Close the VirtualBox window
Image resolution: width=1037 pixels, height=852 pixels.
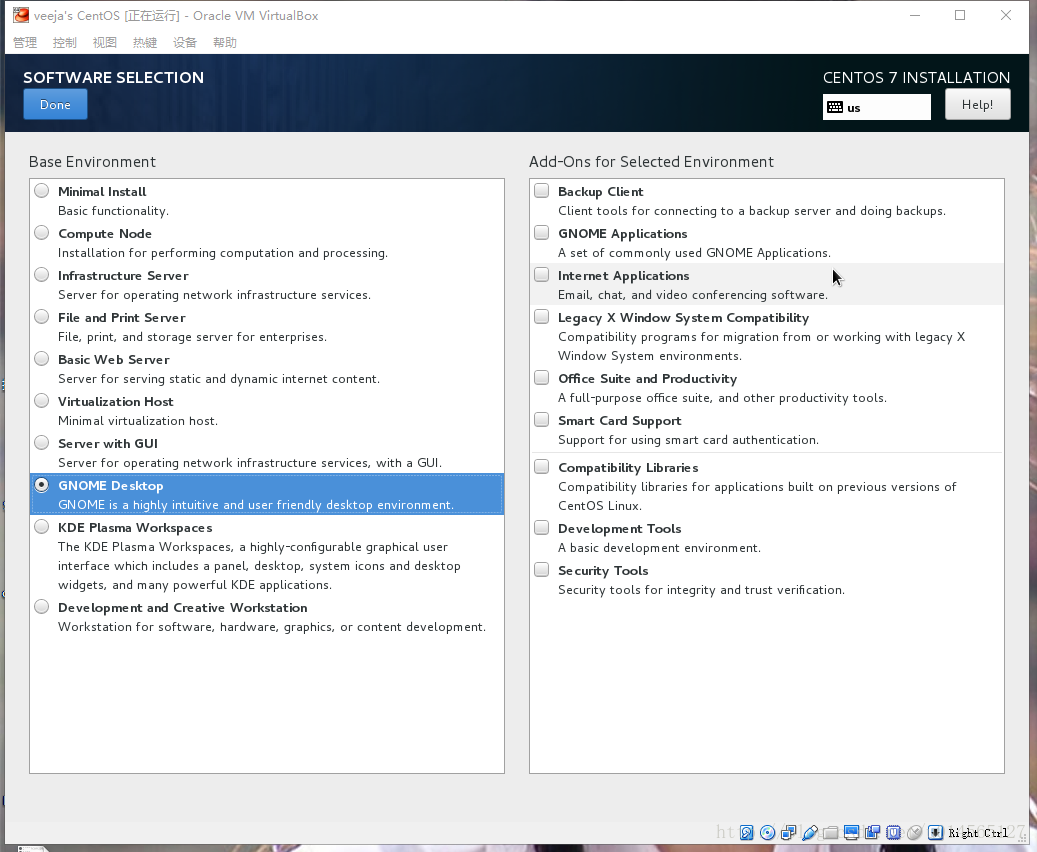pyautogui.click(x=1006, y=15)
